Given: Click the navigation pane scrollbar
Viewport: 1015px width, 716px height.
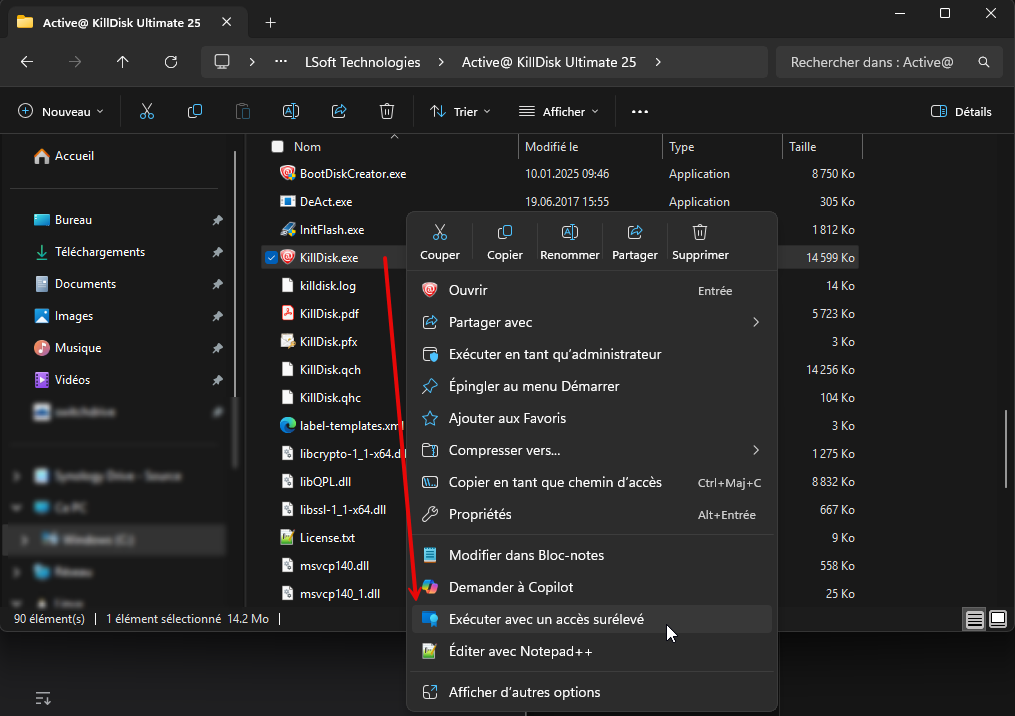Looking at the screenshot, I should pos(235,273).
